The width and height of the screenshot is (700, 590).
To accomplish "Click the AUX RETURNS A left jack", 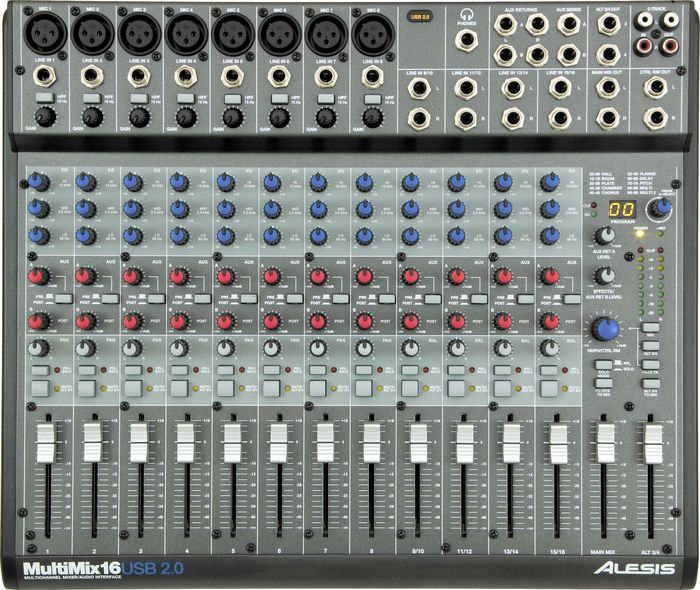I will (505, 25).
